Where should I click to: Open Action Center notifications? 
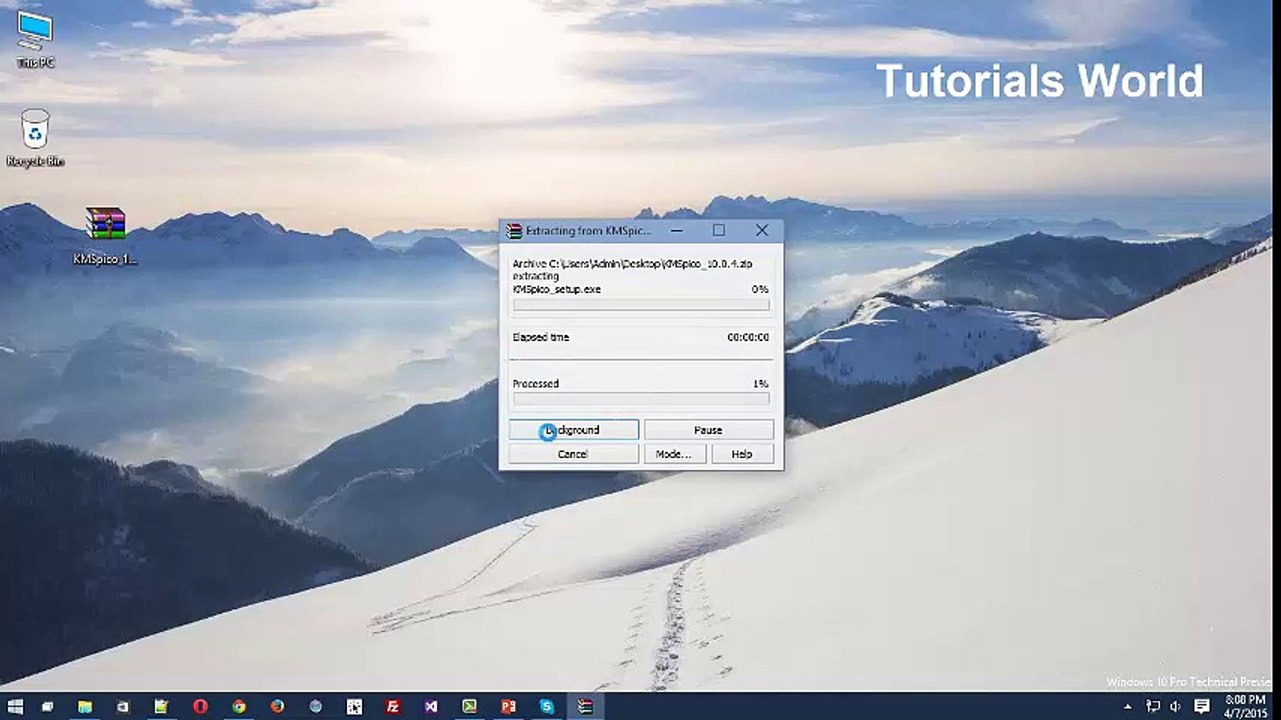tap(1202, 707)
